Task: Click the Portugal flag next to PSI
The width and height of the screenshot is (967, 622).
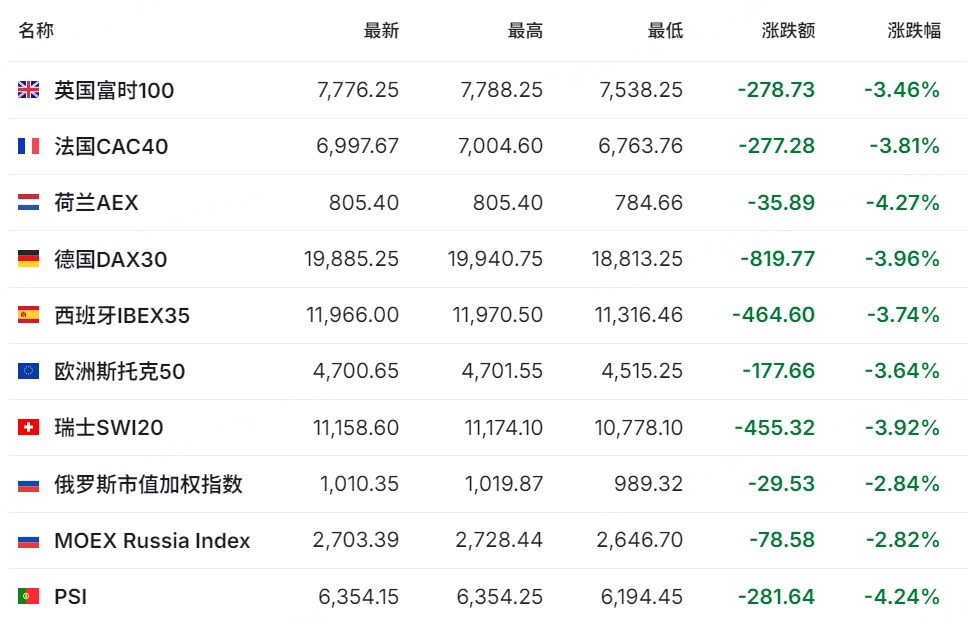Action: click(28, 596)
